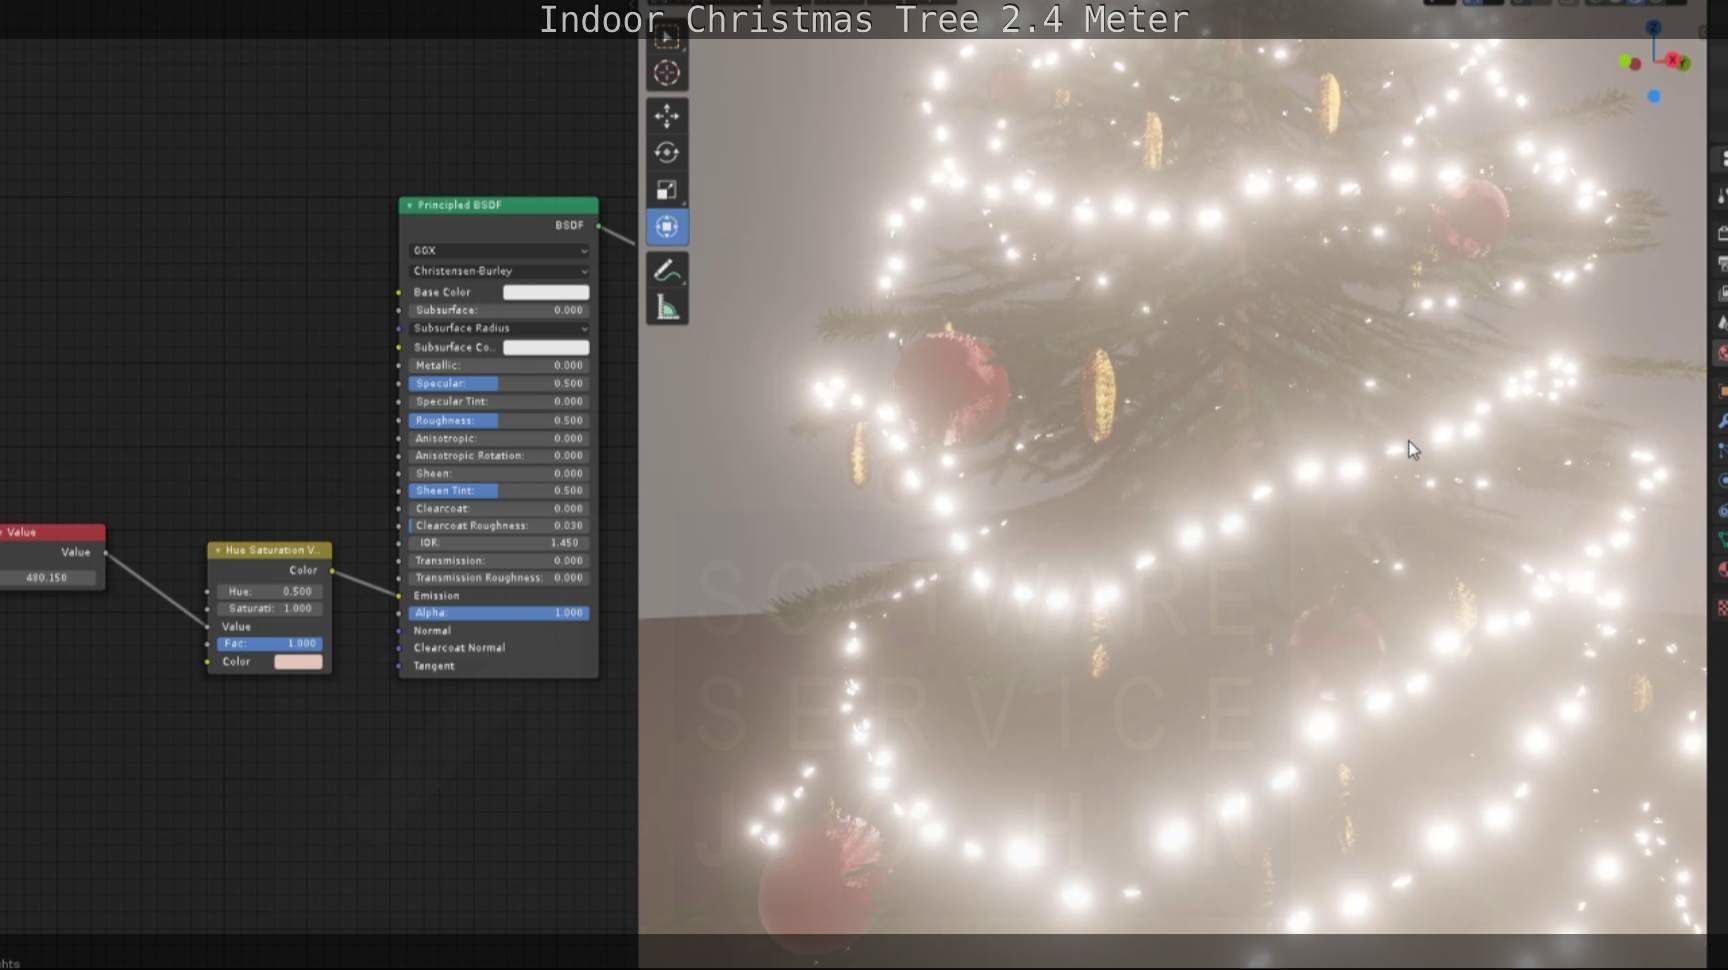Click the Clearcoat Roughness slider
Viewport: 1728px width, 970px height.
[x=499, y=526]
